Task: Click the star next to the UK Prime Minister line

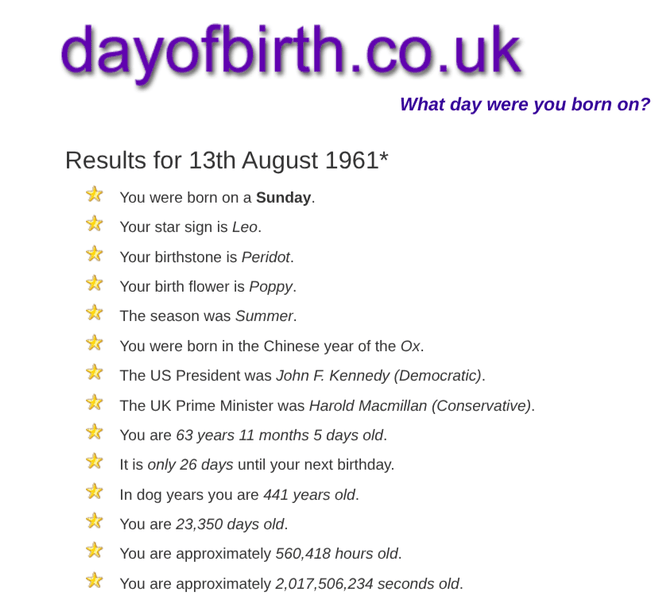Action: [94, 402]
